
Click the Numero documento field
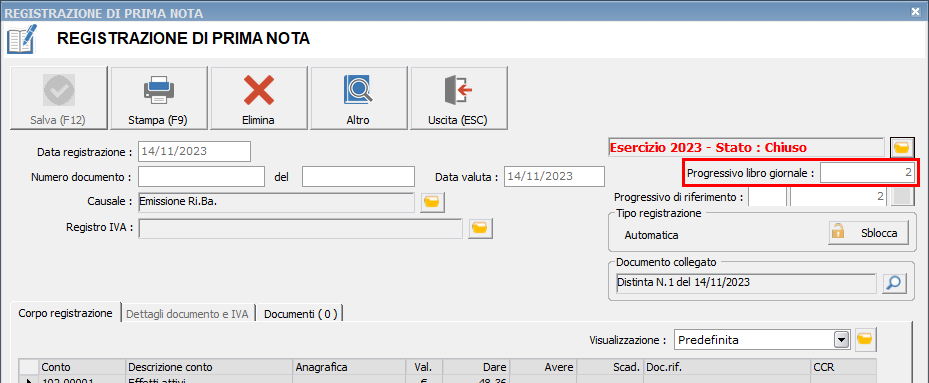pos(201,177)
